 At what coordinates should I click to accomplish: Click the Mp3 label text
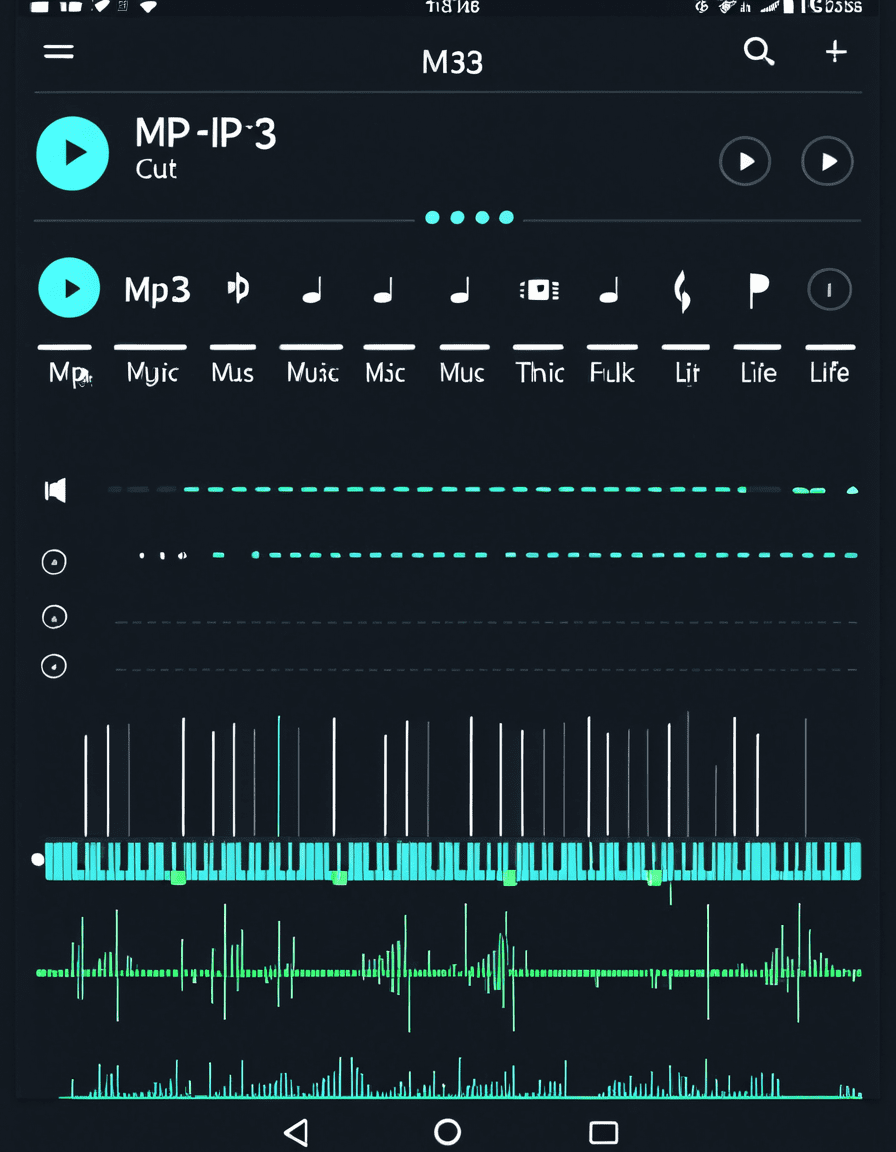coord(157,290)
